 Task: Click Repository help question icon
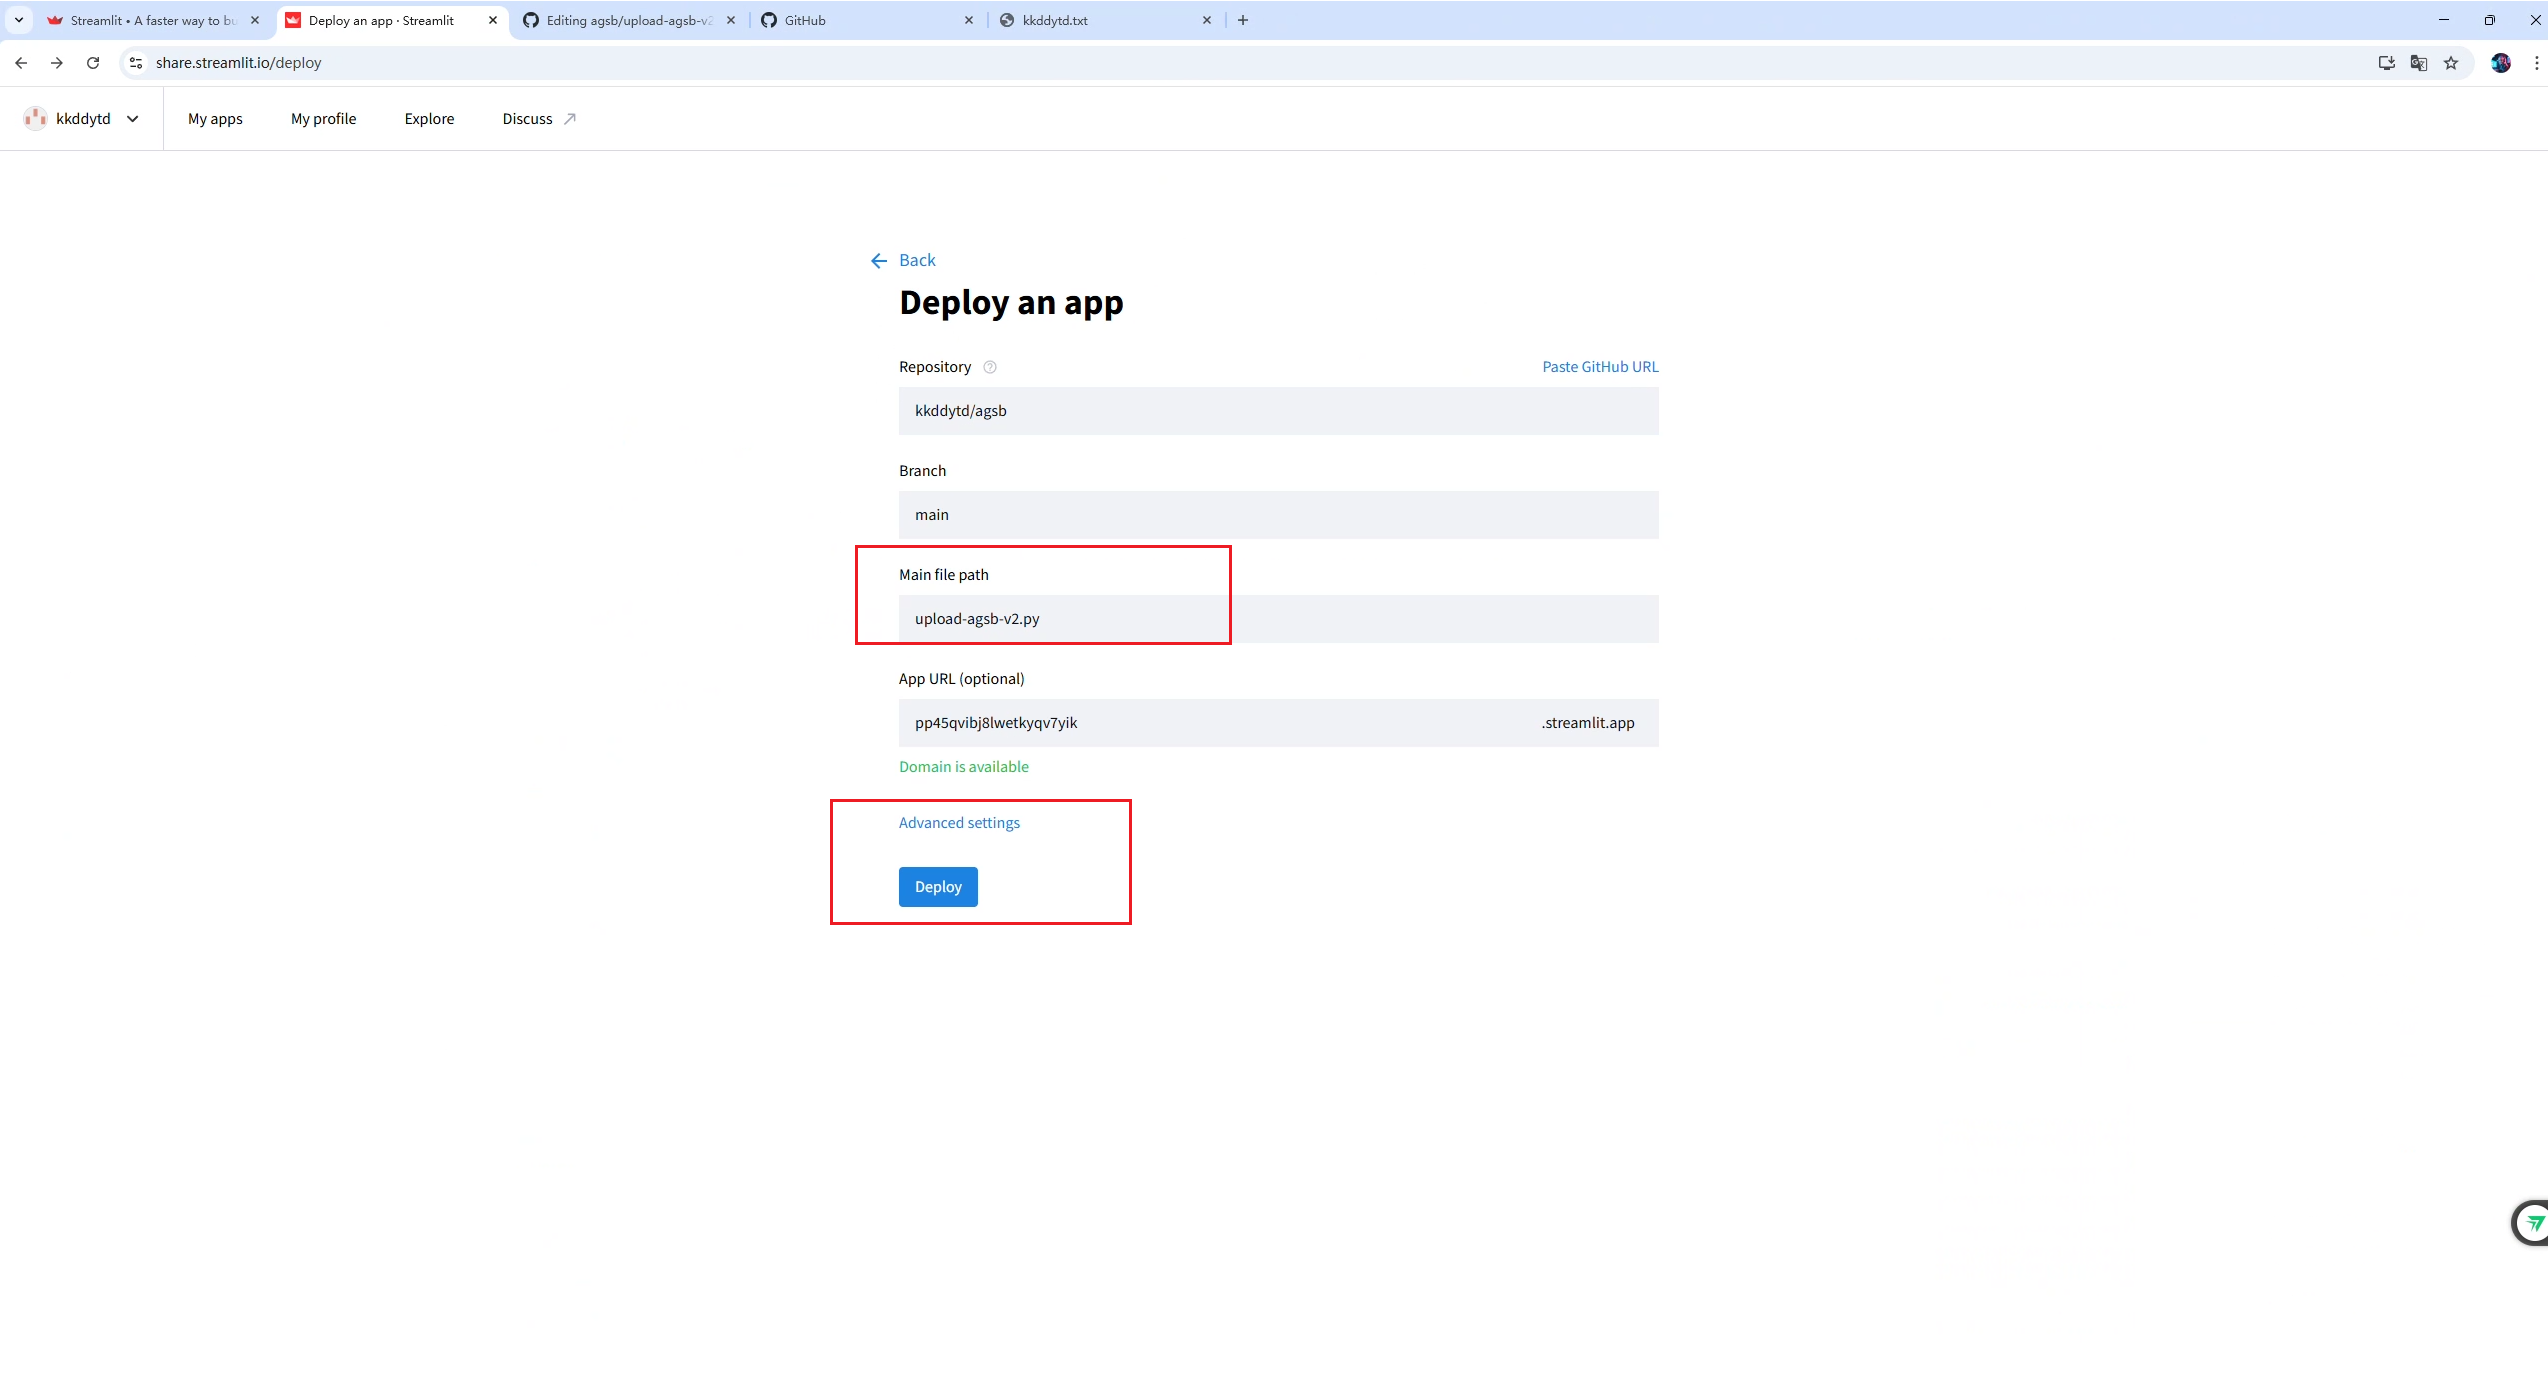click(990, 367)
